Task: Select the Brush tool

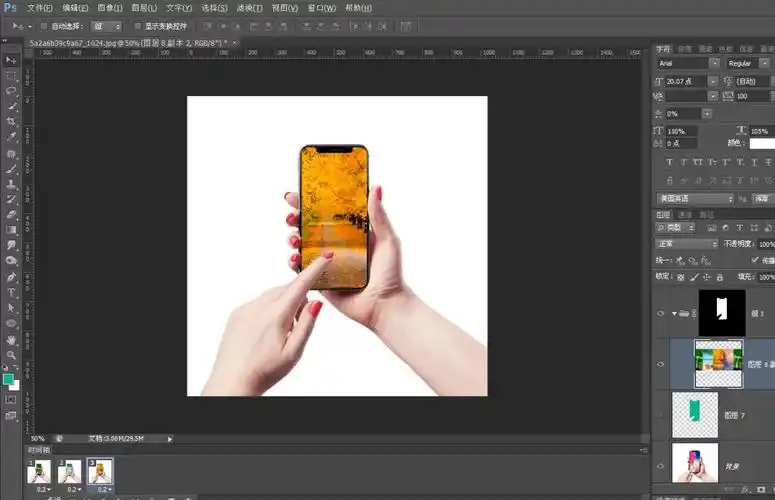Action: (11, 169)
